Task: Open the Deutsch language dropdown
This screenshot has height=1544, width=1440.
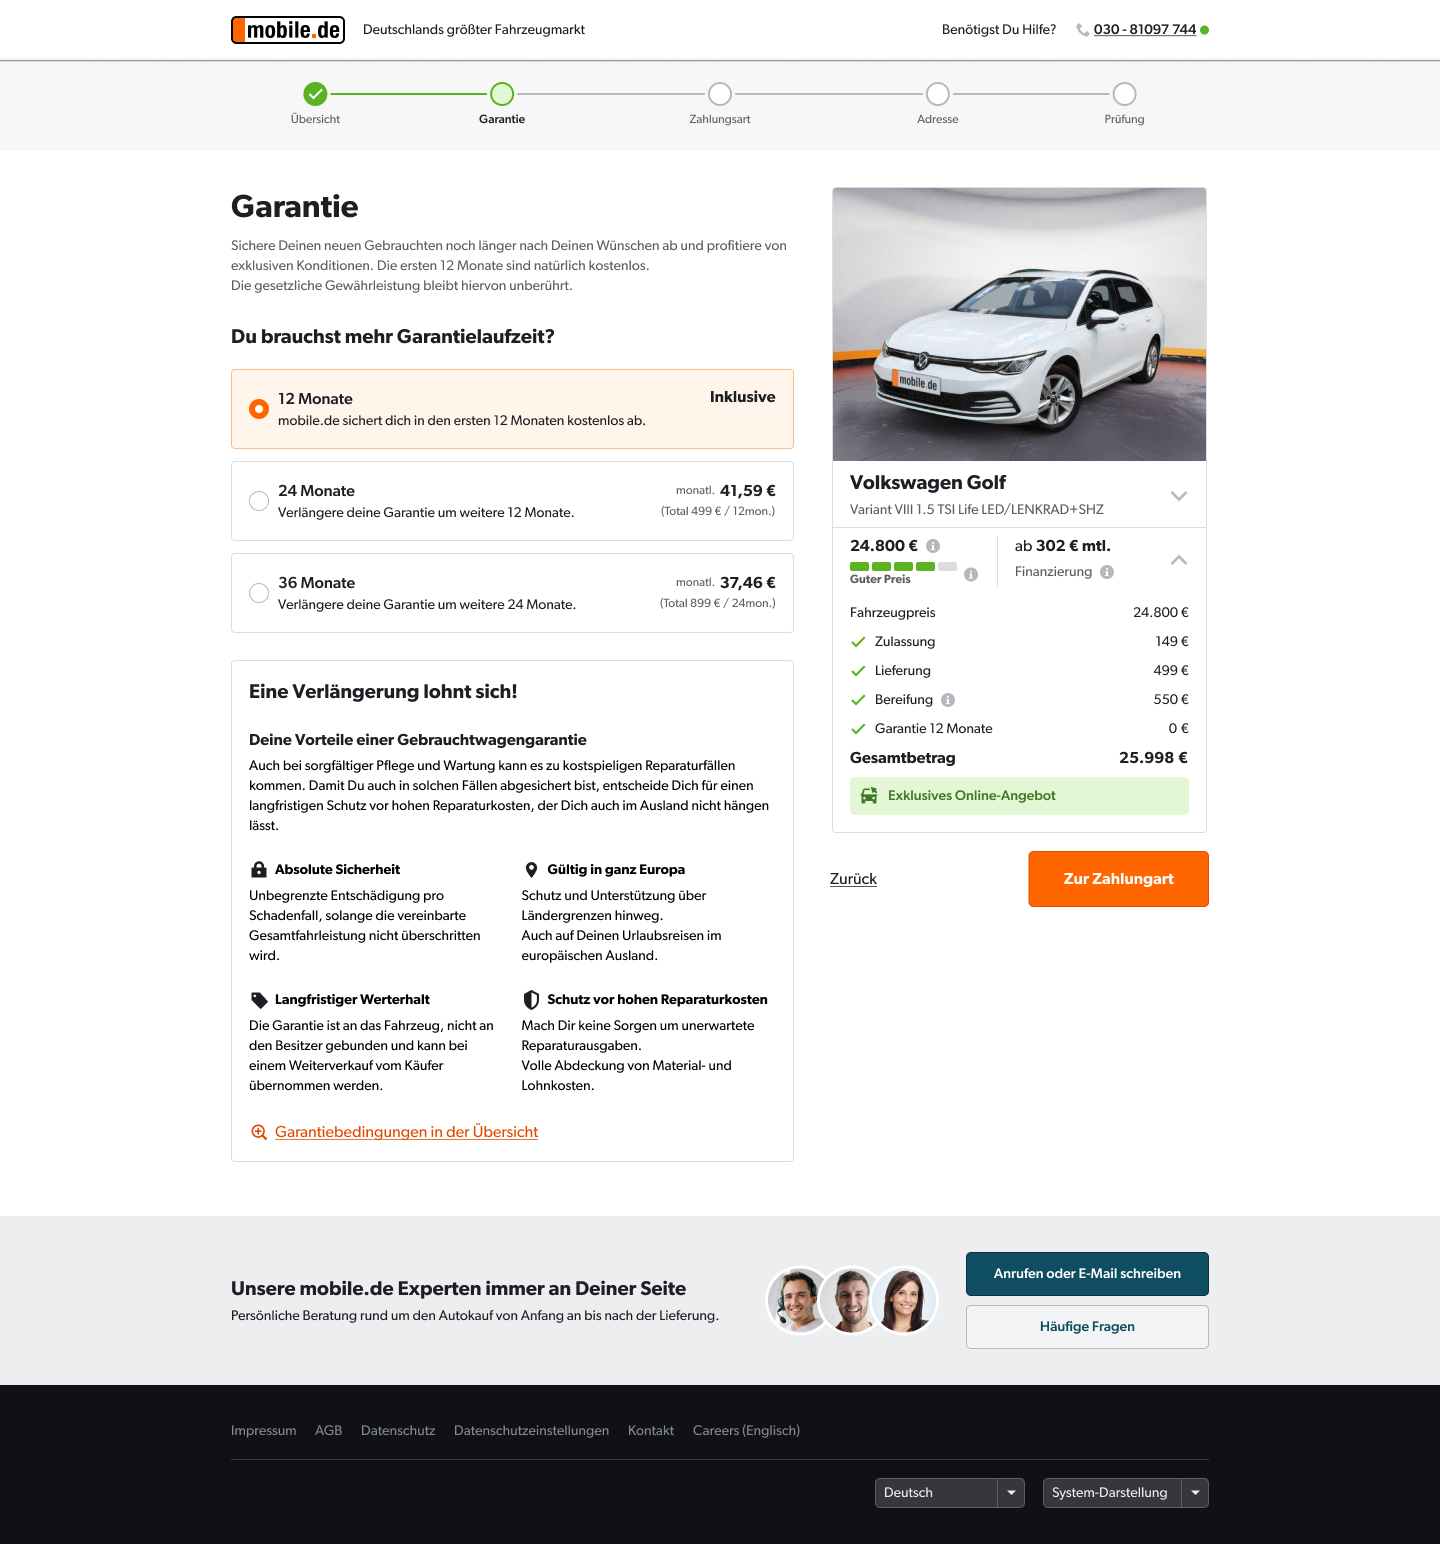Action: (949, 1493)
